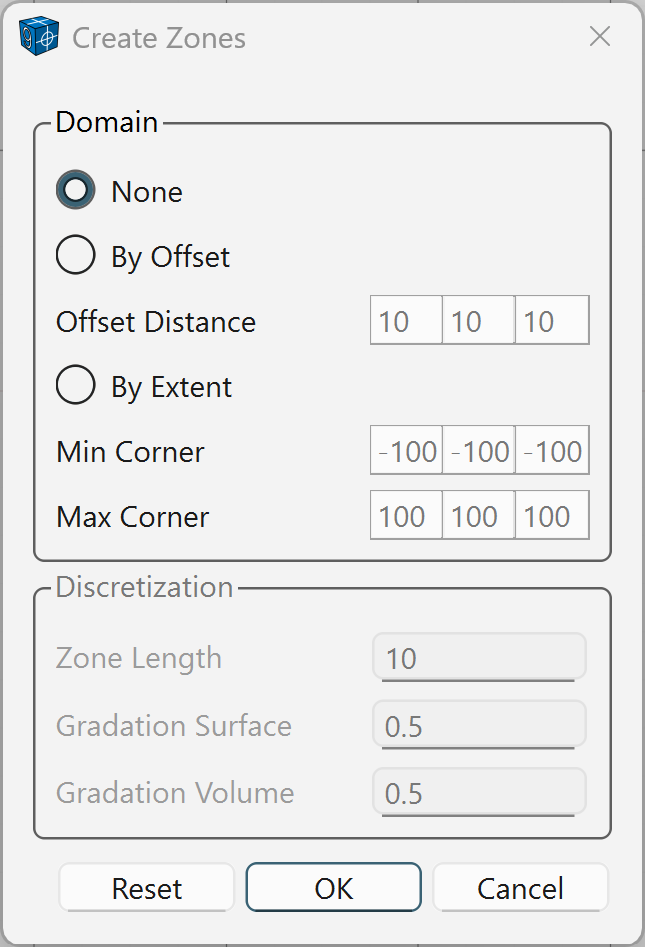This screenshot has height=947, width=645.
Task: Click the Create Zones app icon
Action: pos(40,38)
